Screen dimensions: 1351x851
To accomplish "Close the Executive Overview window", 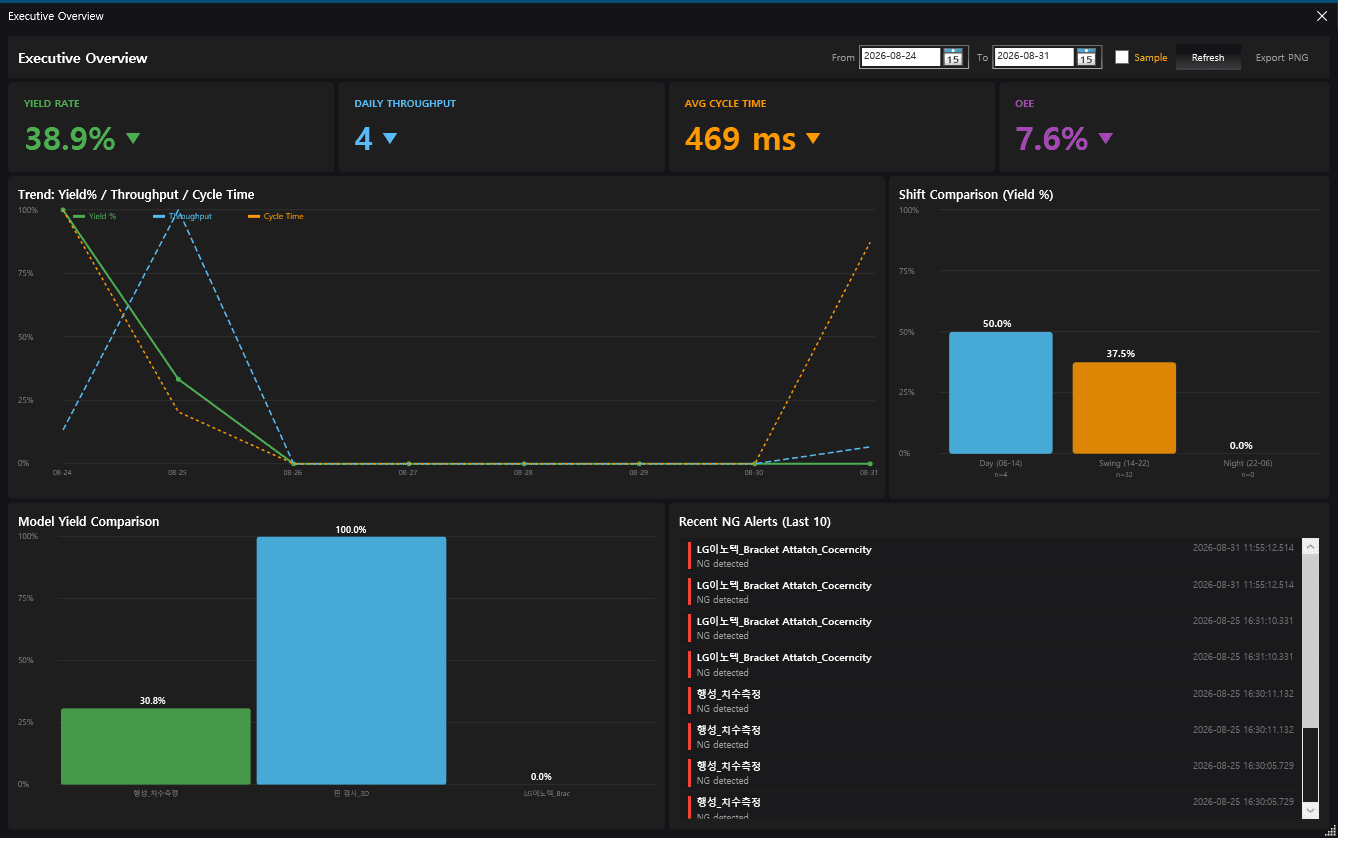I will coord(1322,16).
